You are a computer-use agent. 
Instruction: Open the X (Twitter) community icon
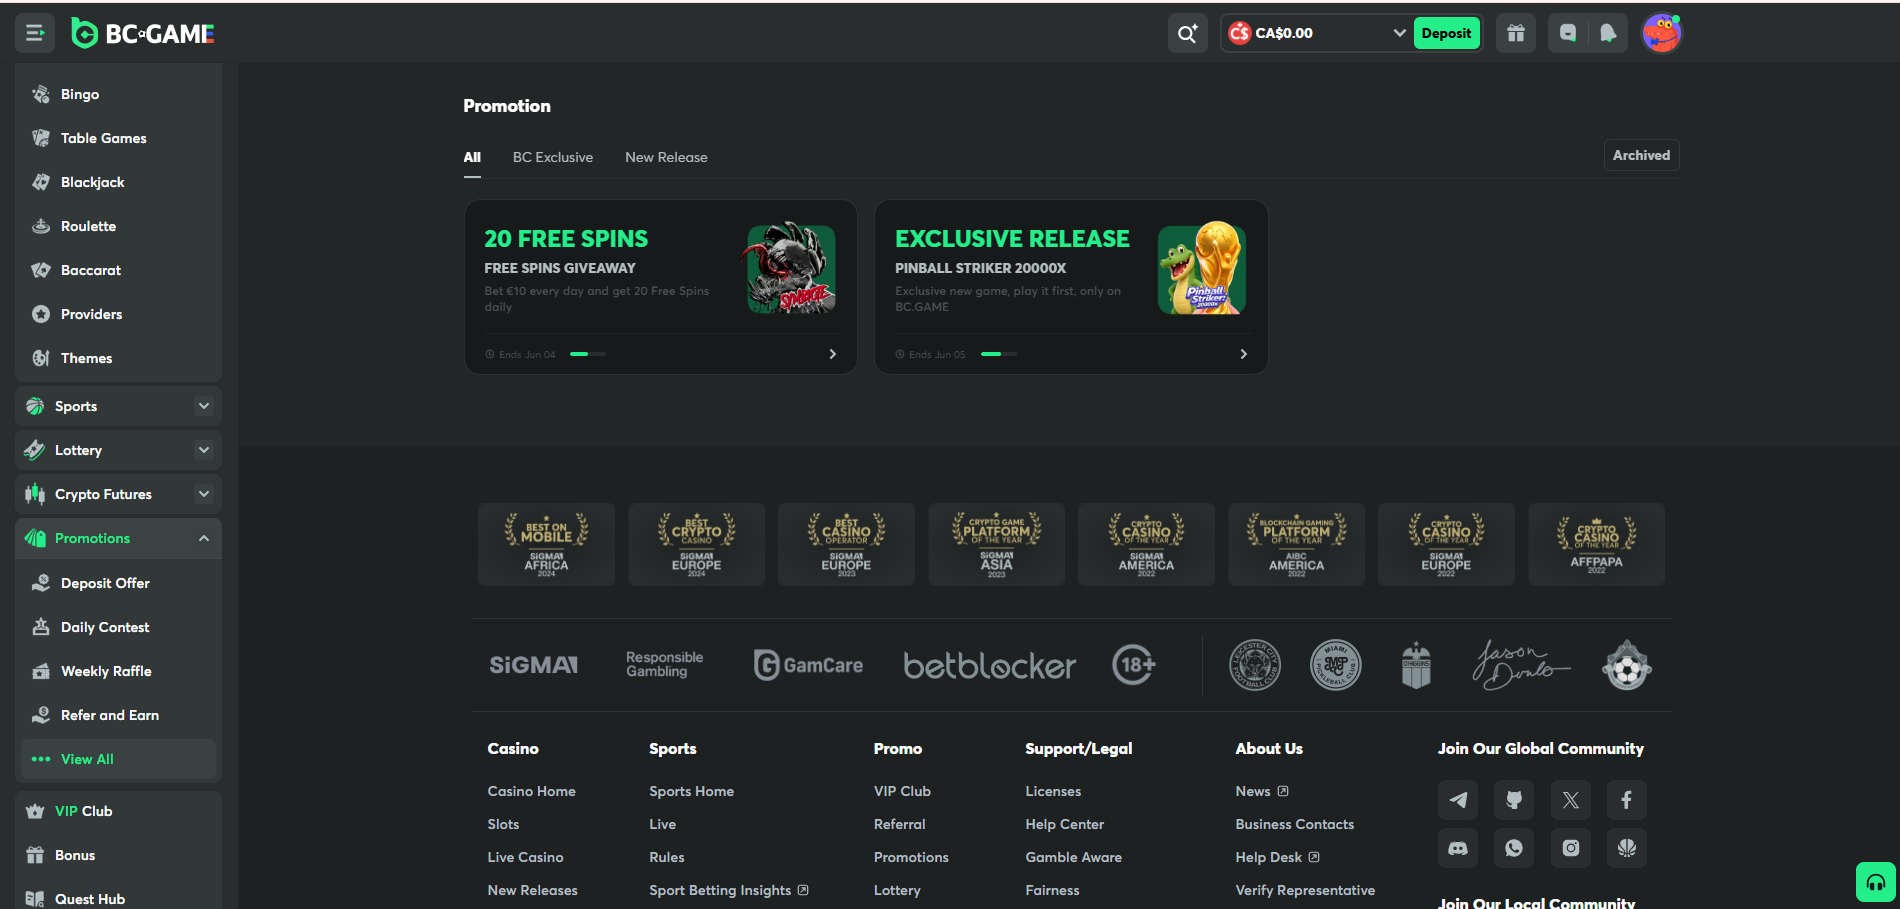[x=1571, y=800]
